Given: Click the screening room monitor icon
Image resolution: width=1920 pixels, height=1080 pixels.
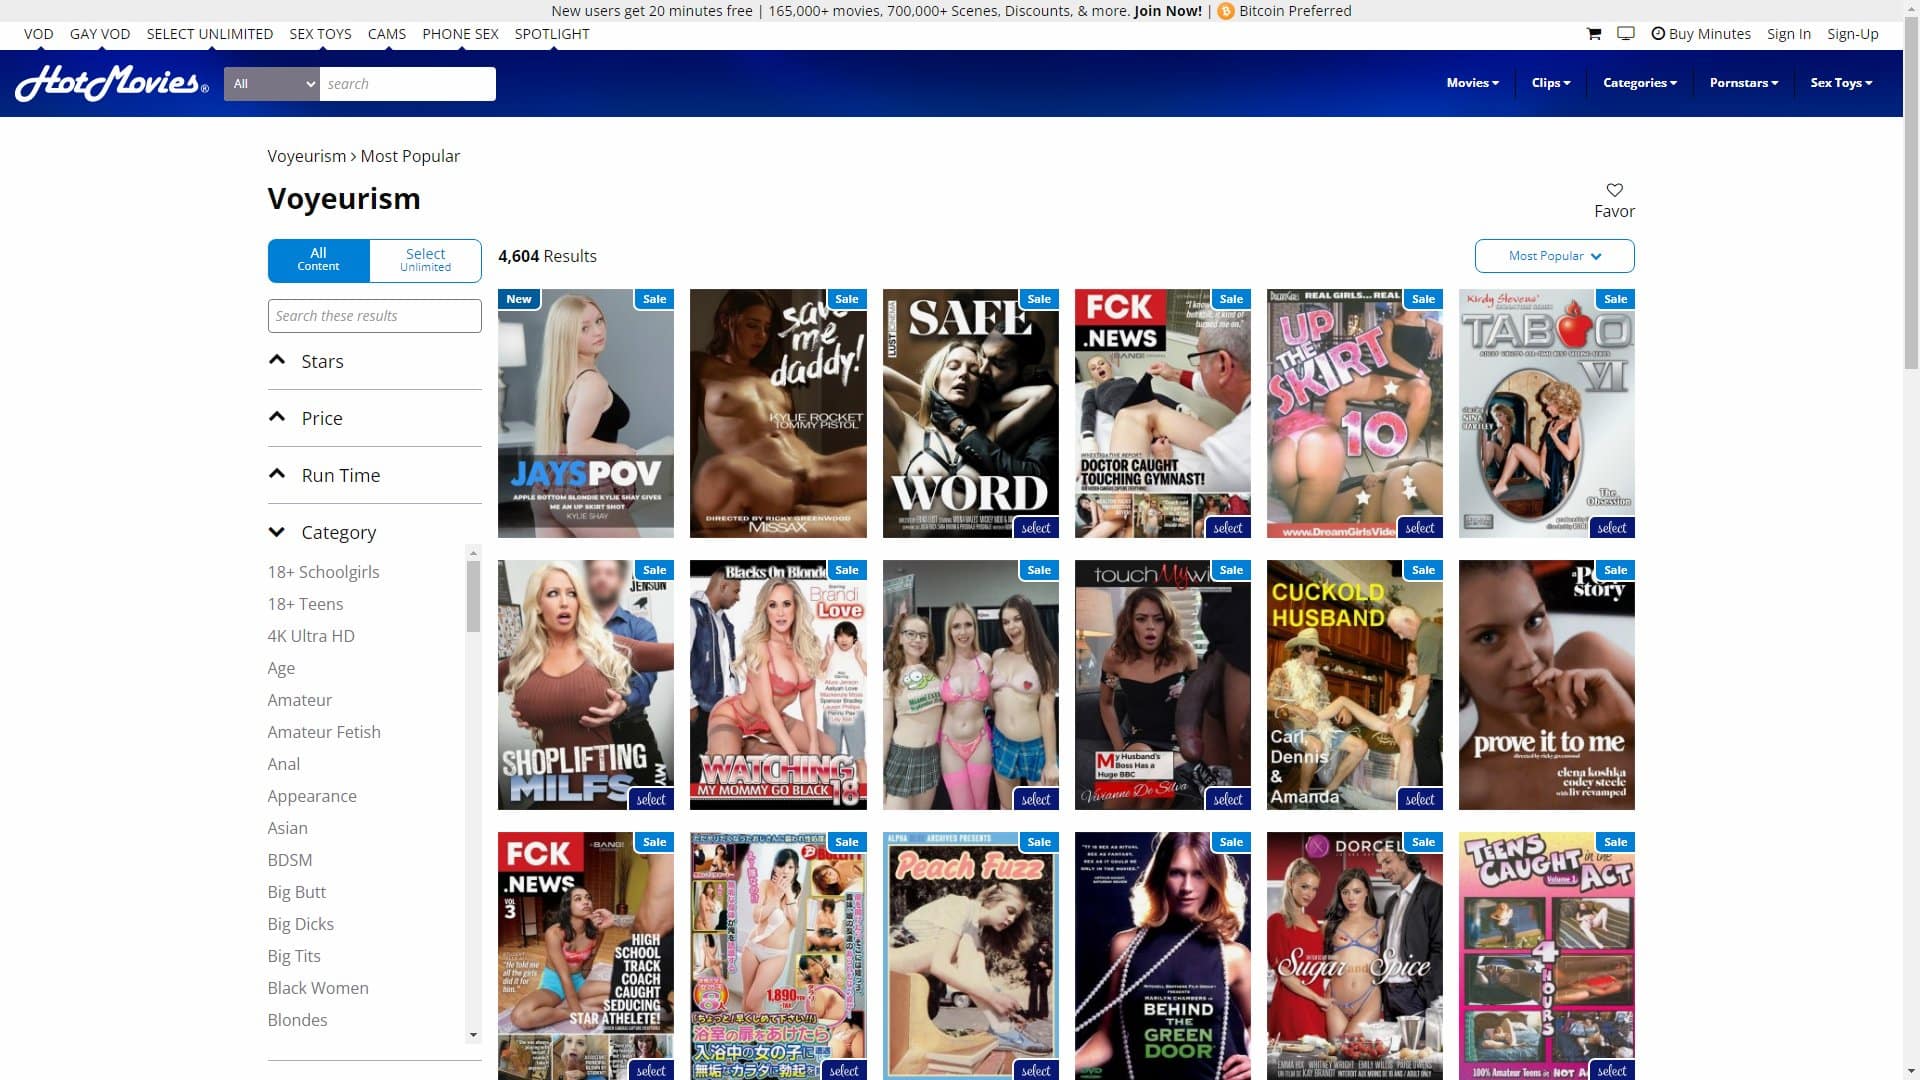Looking at the screenshot, I should pos(1625,33).
